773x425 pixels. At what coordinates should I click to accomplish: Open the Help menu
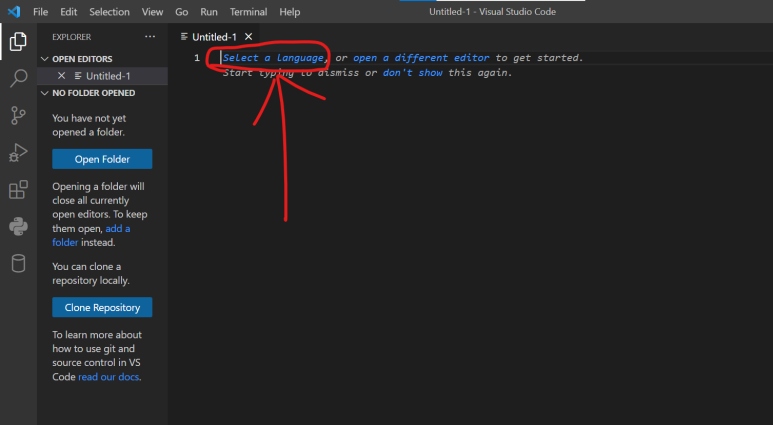click(289, 12)
